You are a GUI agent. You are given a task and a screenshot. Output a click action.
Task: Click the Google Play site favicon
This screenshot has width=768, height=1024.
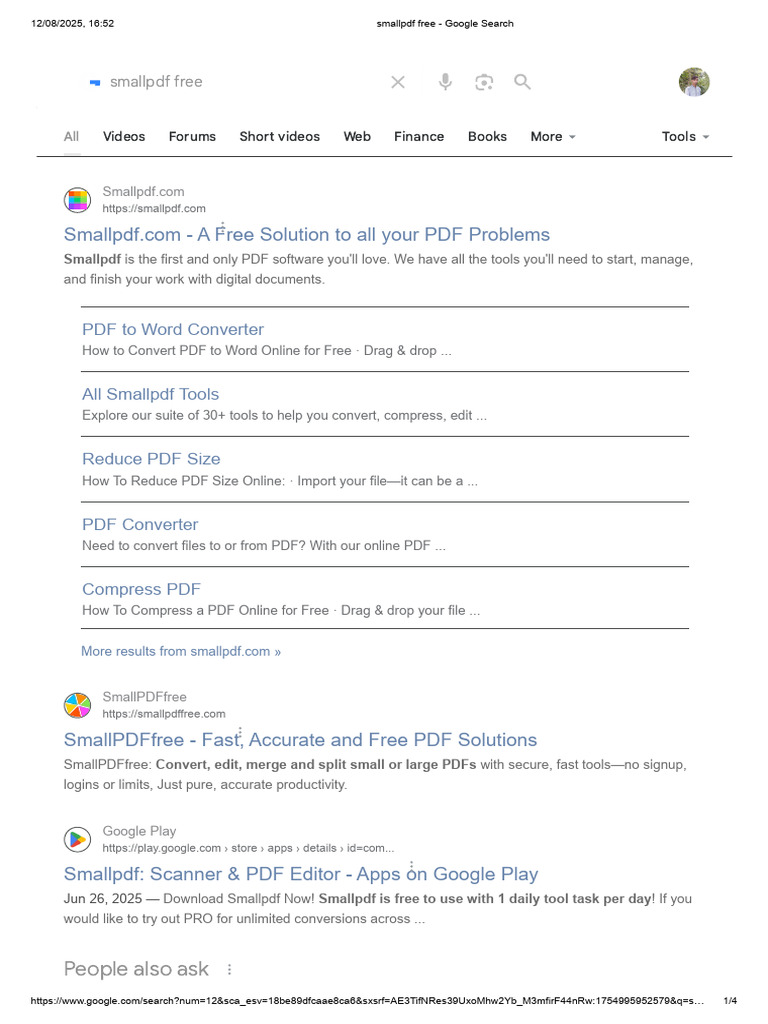click(x=77, y=839)
